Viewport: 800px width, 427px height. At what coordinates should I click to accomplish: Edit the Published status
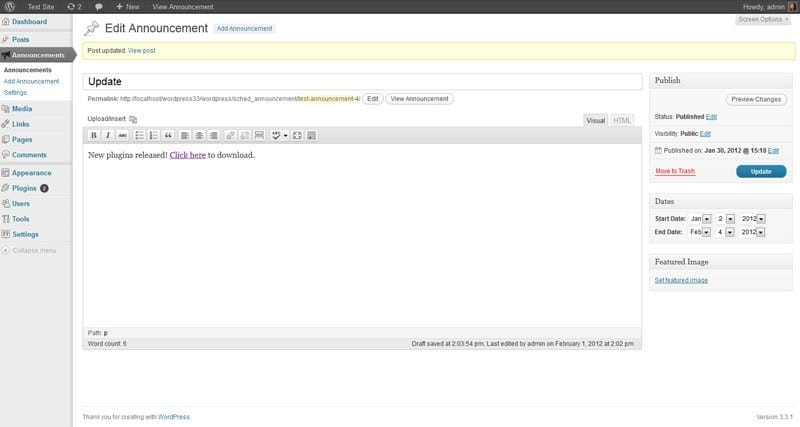coord(711,117)
